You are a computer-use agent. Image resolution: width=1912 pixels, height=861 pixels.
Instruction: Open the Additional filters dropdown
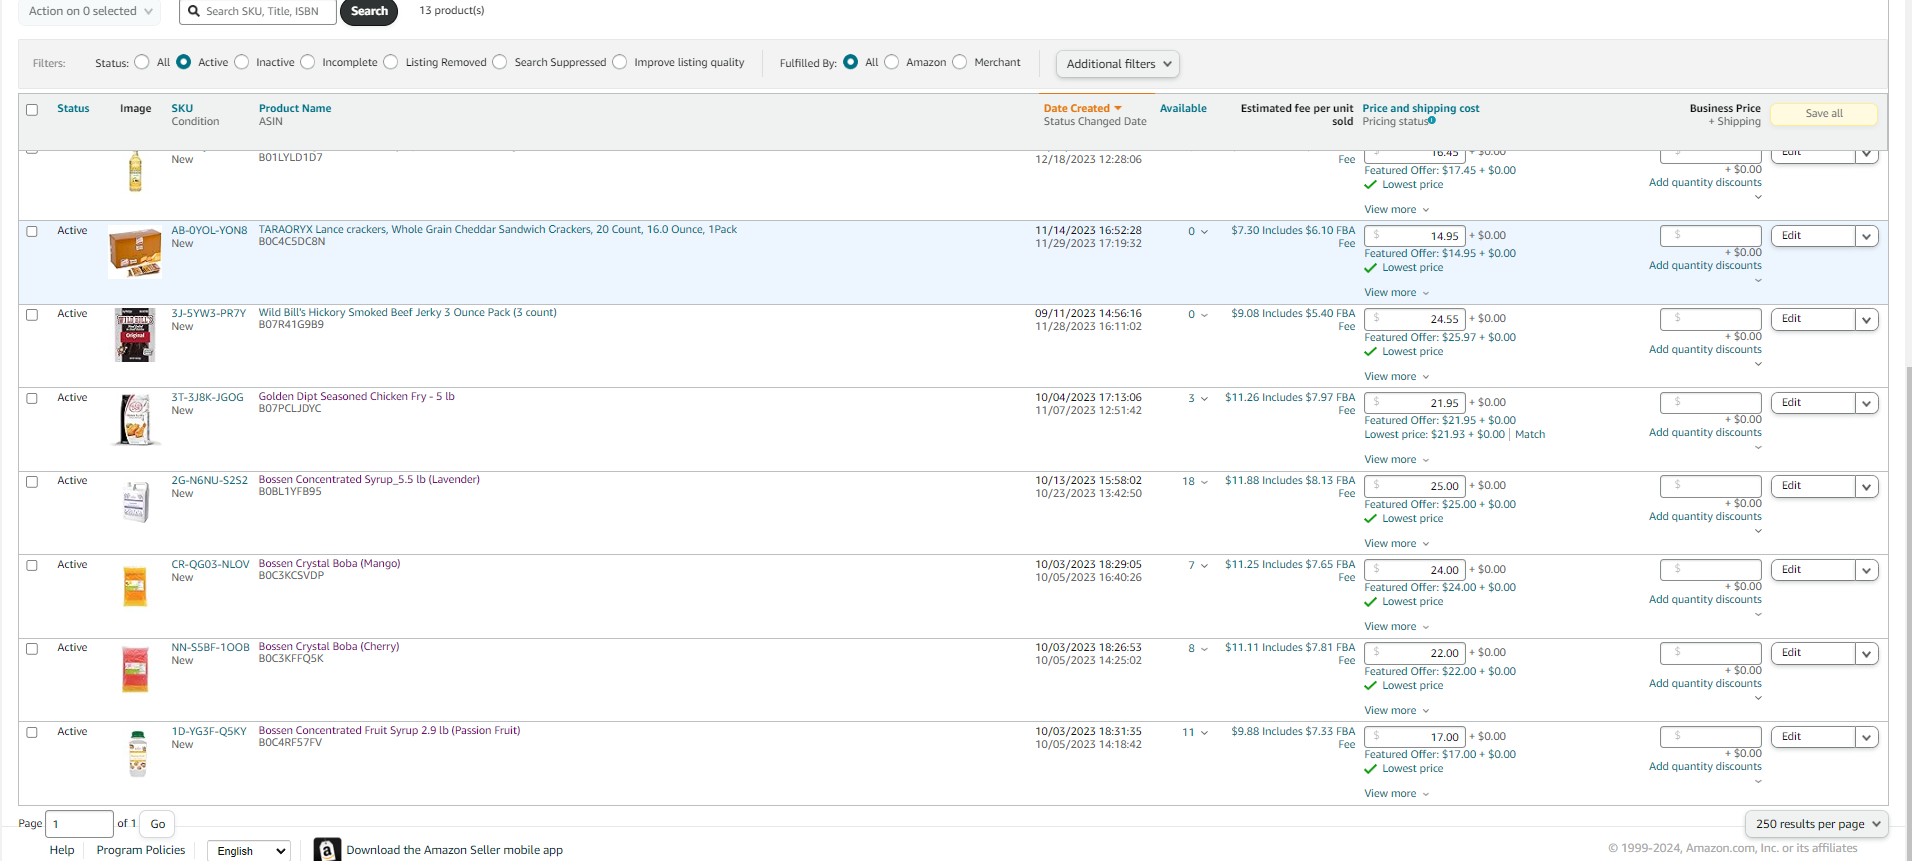click(1118, 64)
